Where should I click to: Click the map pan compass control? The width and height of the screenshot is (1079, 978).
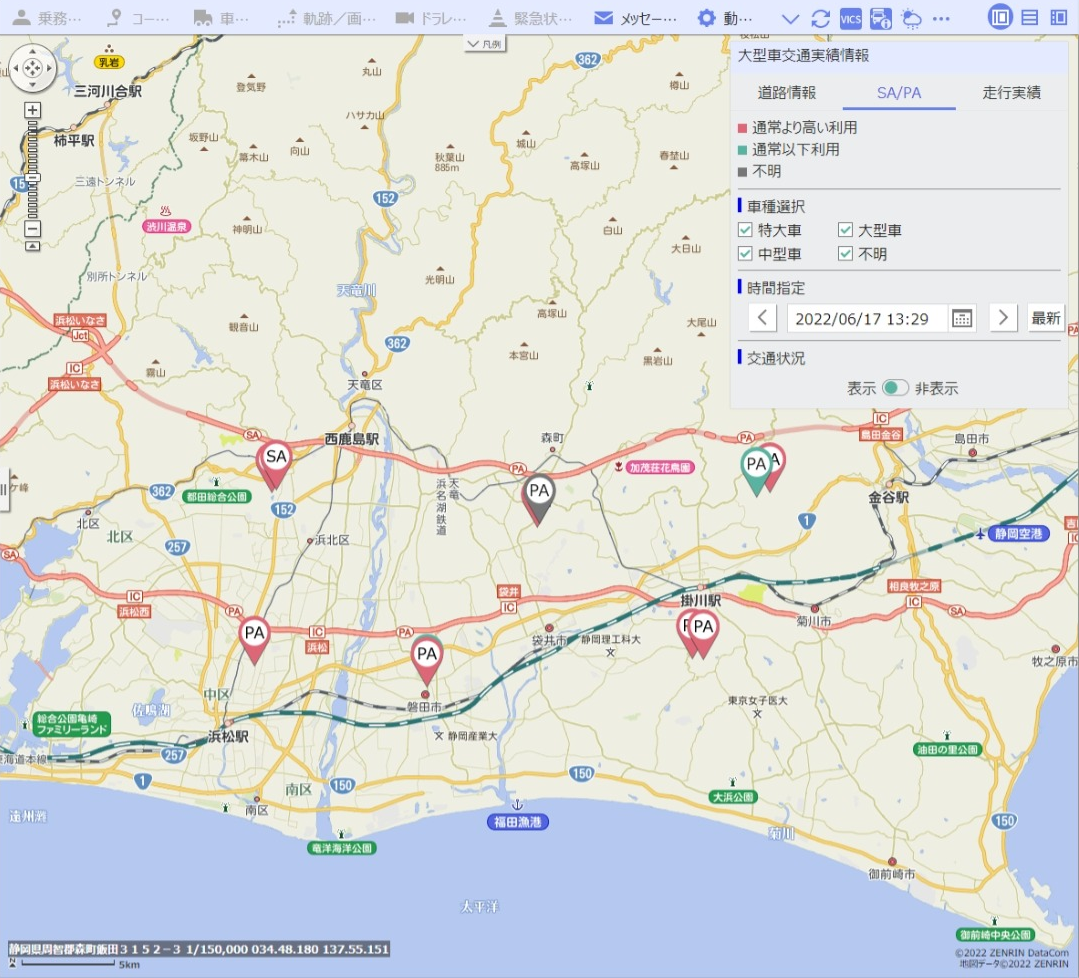32,68
